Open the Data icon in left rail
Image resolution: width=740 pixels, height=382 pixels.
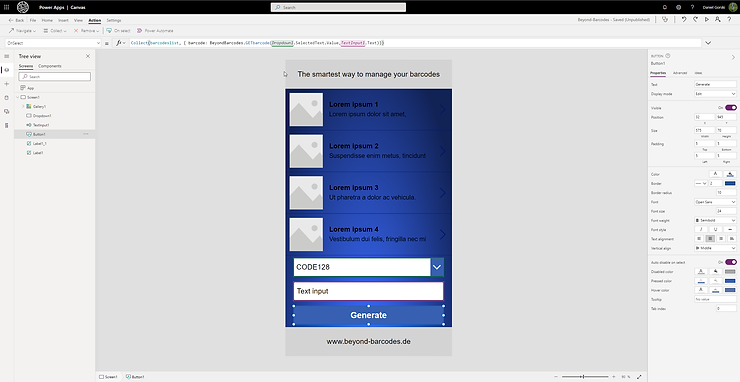[x=7, y=98]
